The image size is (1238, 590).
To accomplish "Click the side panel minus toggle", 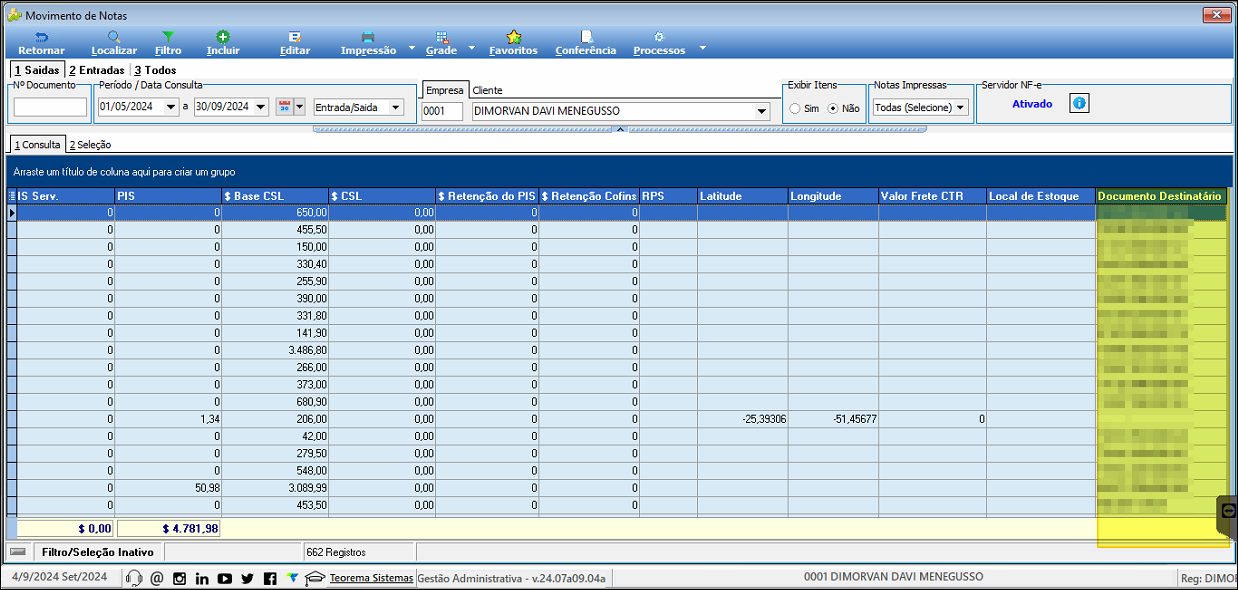I will (1229, 511).
